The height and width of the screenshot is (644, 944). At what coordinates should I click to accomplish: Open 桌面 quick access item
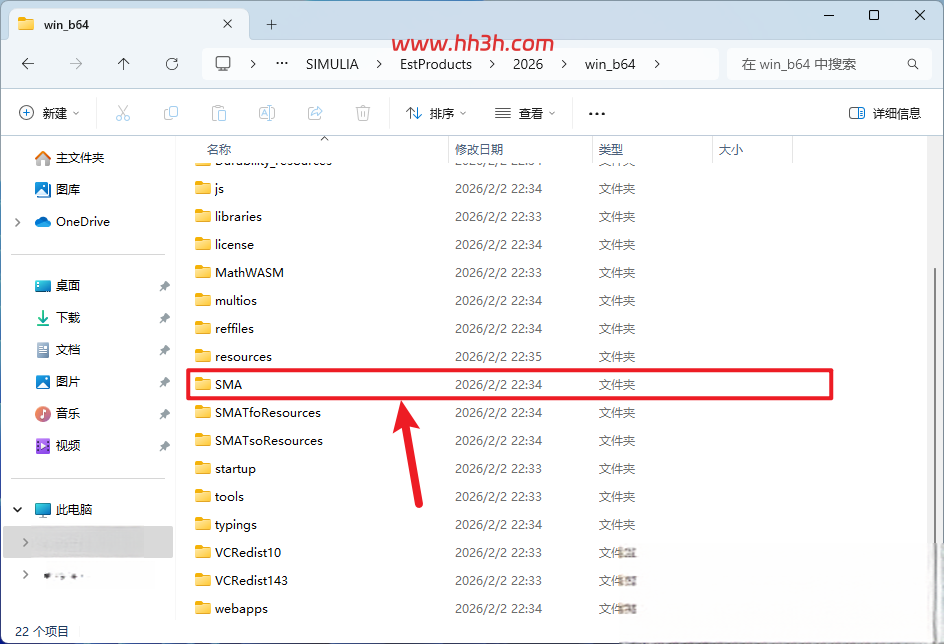point(58,285)
